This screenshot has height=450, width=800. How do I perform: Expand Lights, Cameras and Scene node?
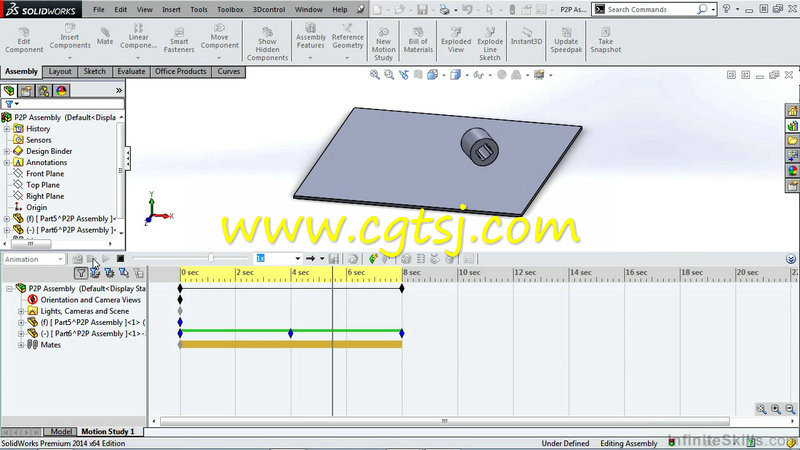[21, 311]
